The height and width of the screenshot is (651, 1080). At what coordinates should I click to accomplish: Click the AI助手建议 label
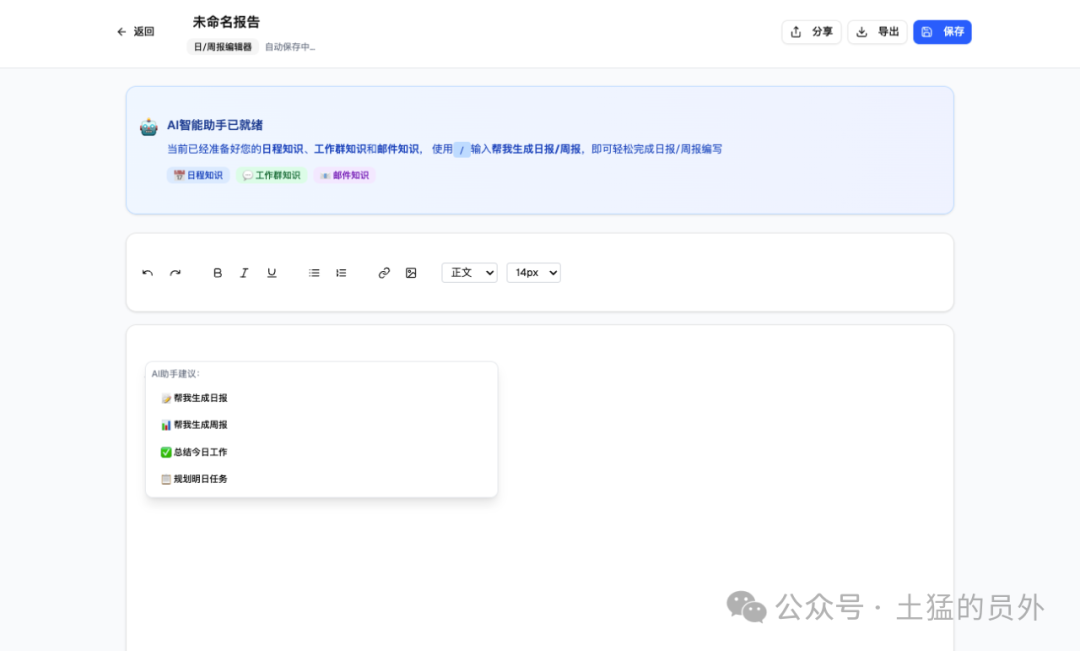point(176,373)
